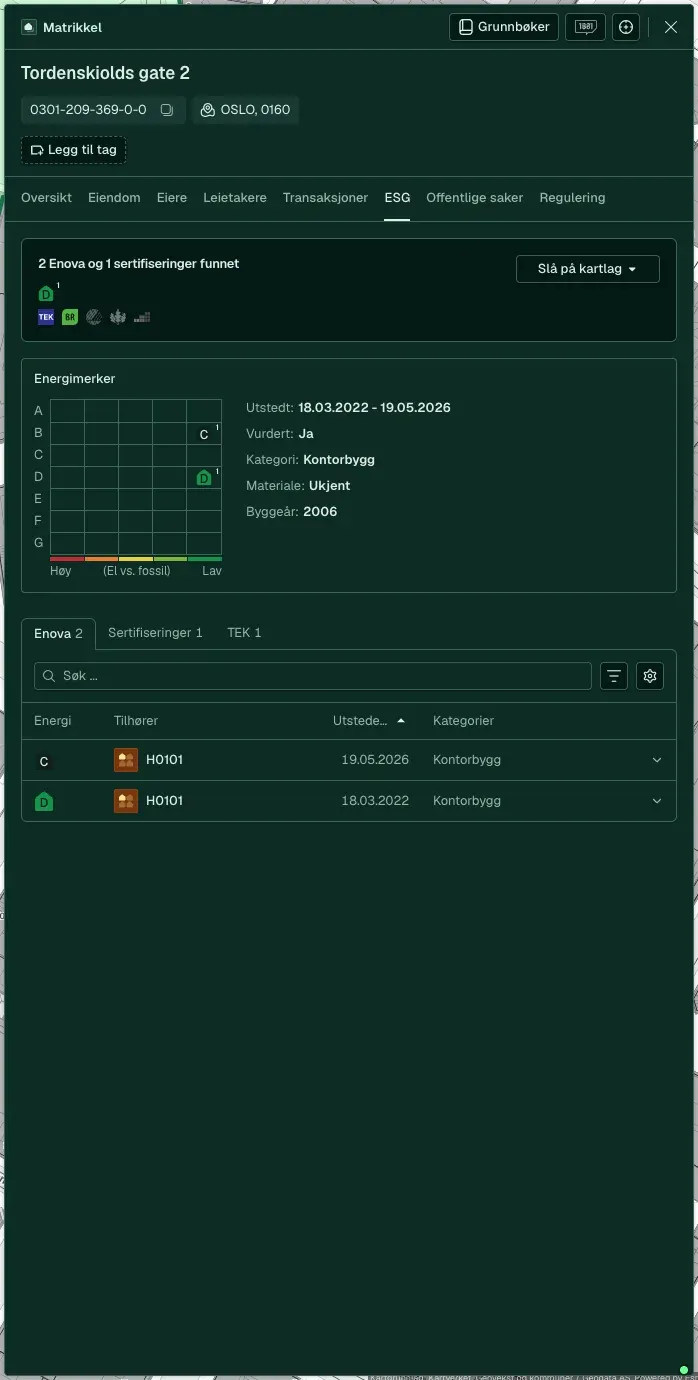Screen dimensions: 698x1380
Task: Select the C marker in energy grid
Action: (204, 434)
